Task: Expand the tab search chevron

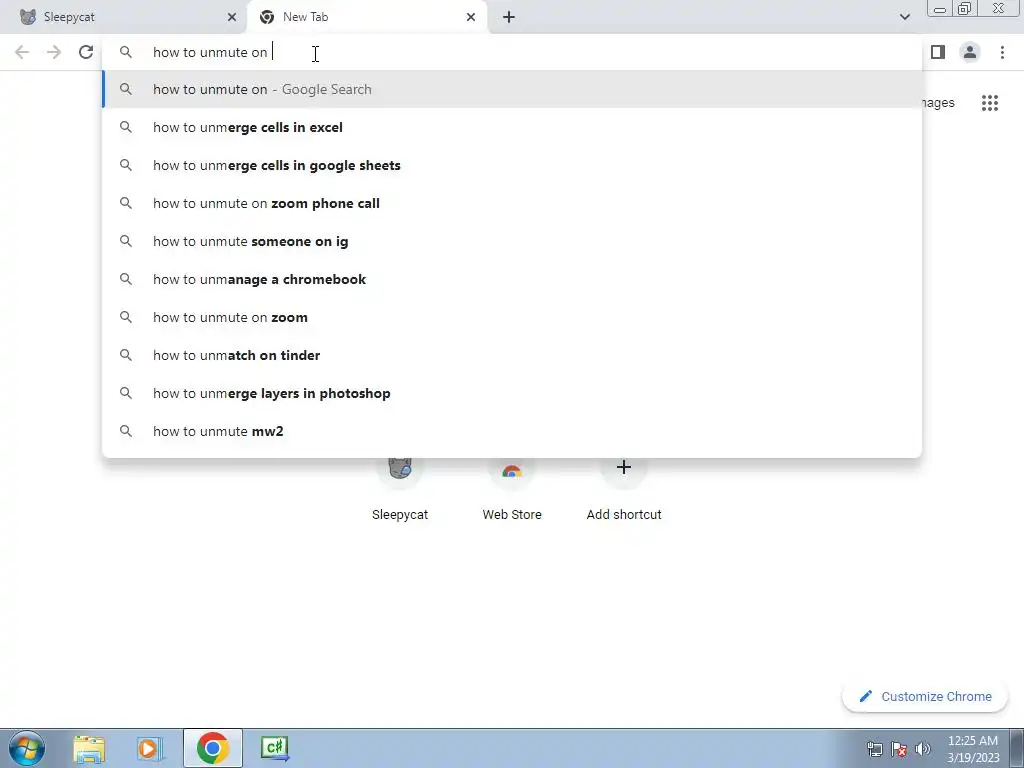Action: click(x=904, y=17)
